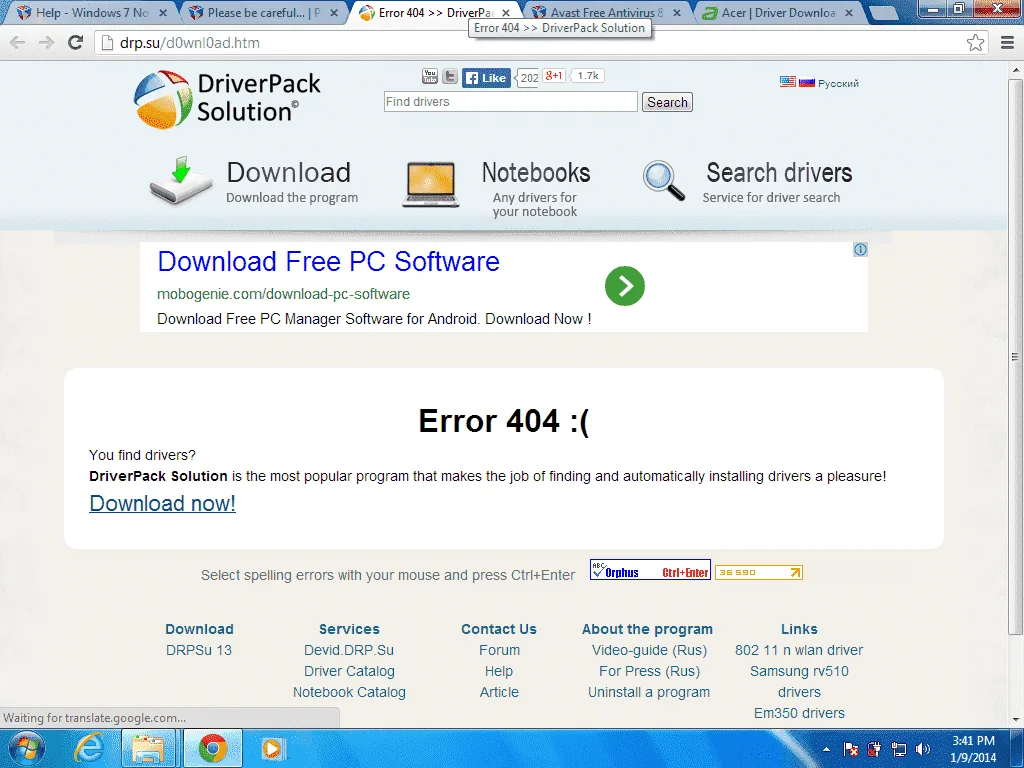Open the Search drivers heading link
Screen dimensions: 1024x768
coord(778,173)
